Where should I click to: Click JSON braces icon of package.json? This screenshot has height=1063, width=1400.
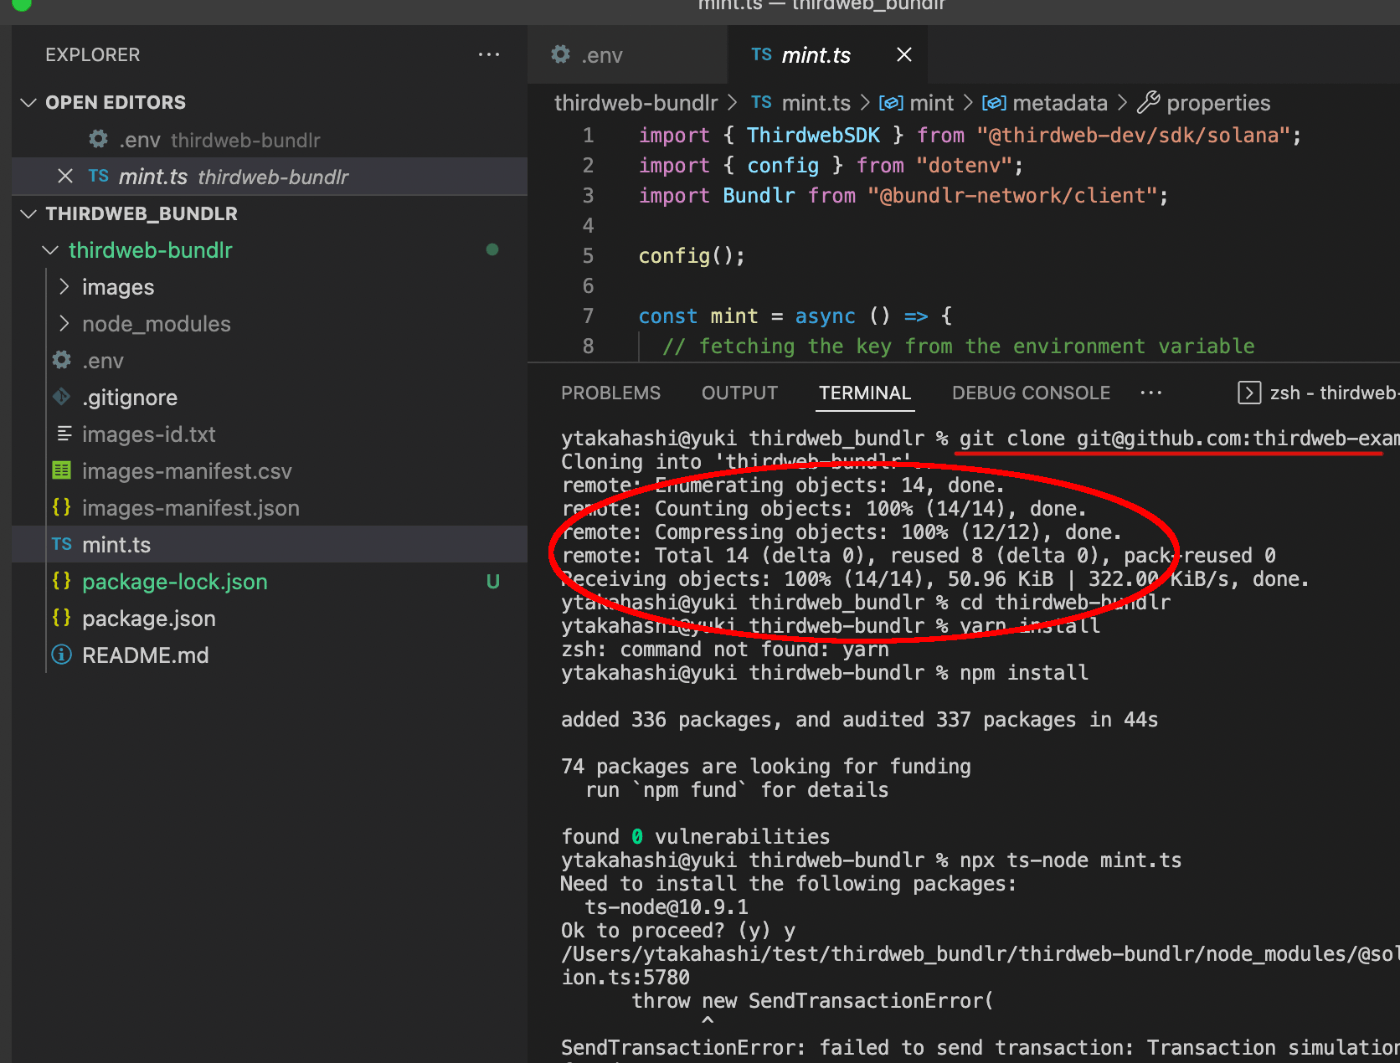(x=62, y=618)
